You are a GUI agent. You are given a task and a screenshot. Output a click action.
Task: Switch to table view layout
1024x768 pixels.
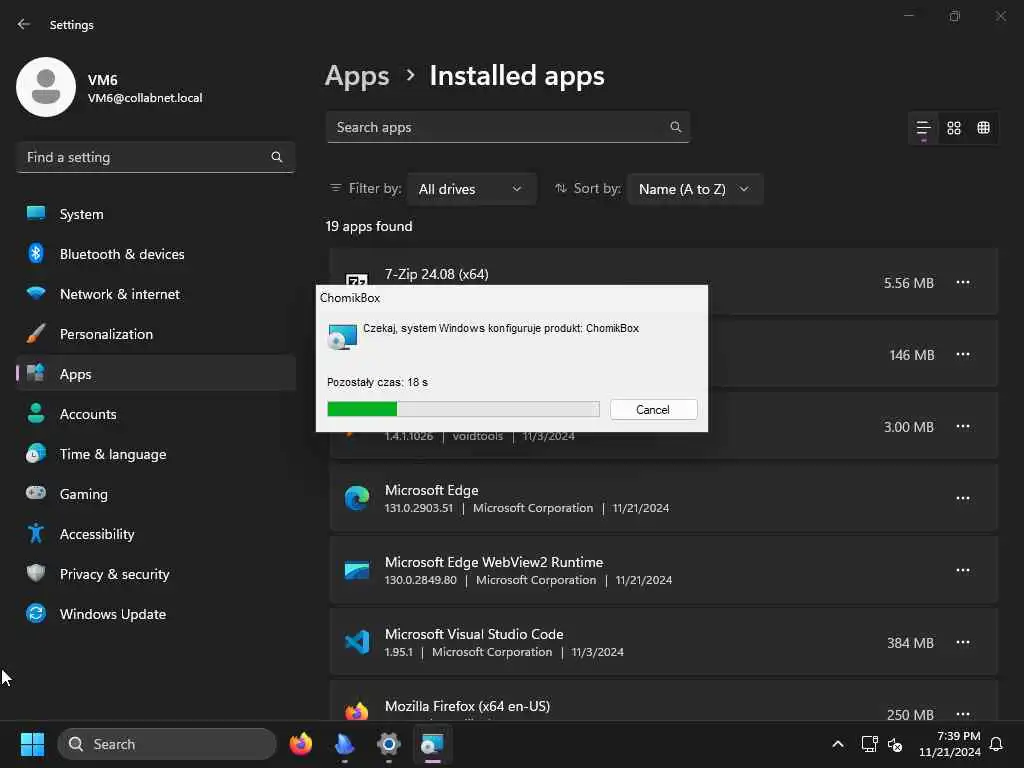click(x=984, y=128)
